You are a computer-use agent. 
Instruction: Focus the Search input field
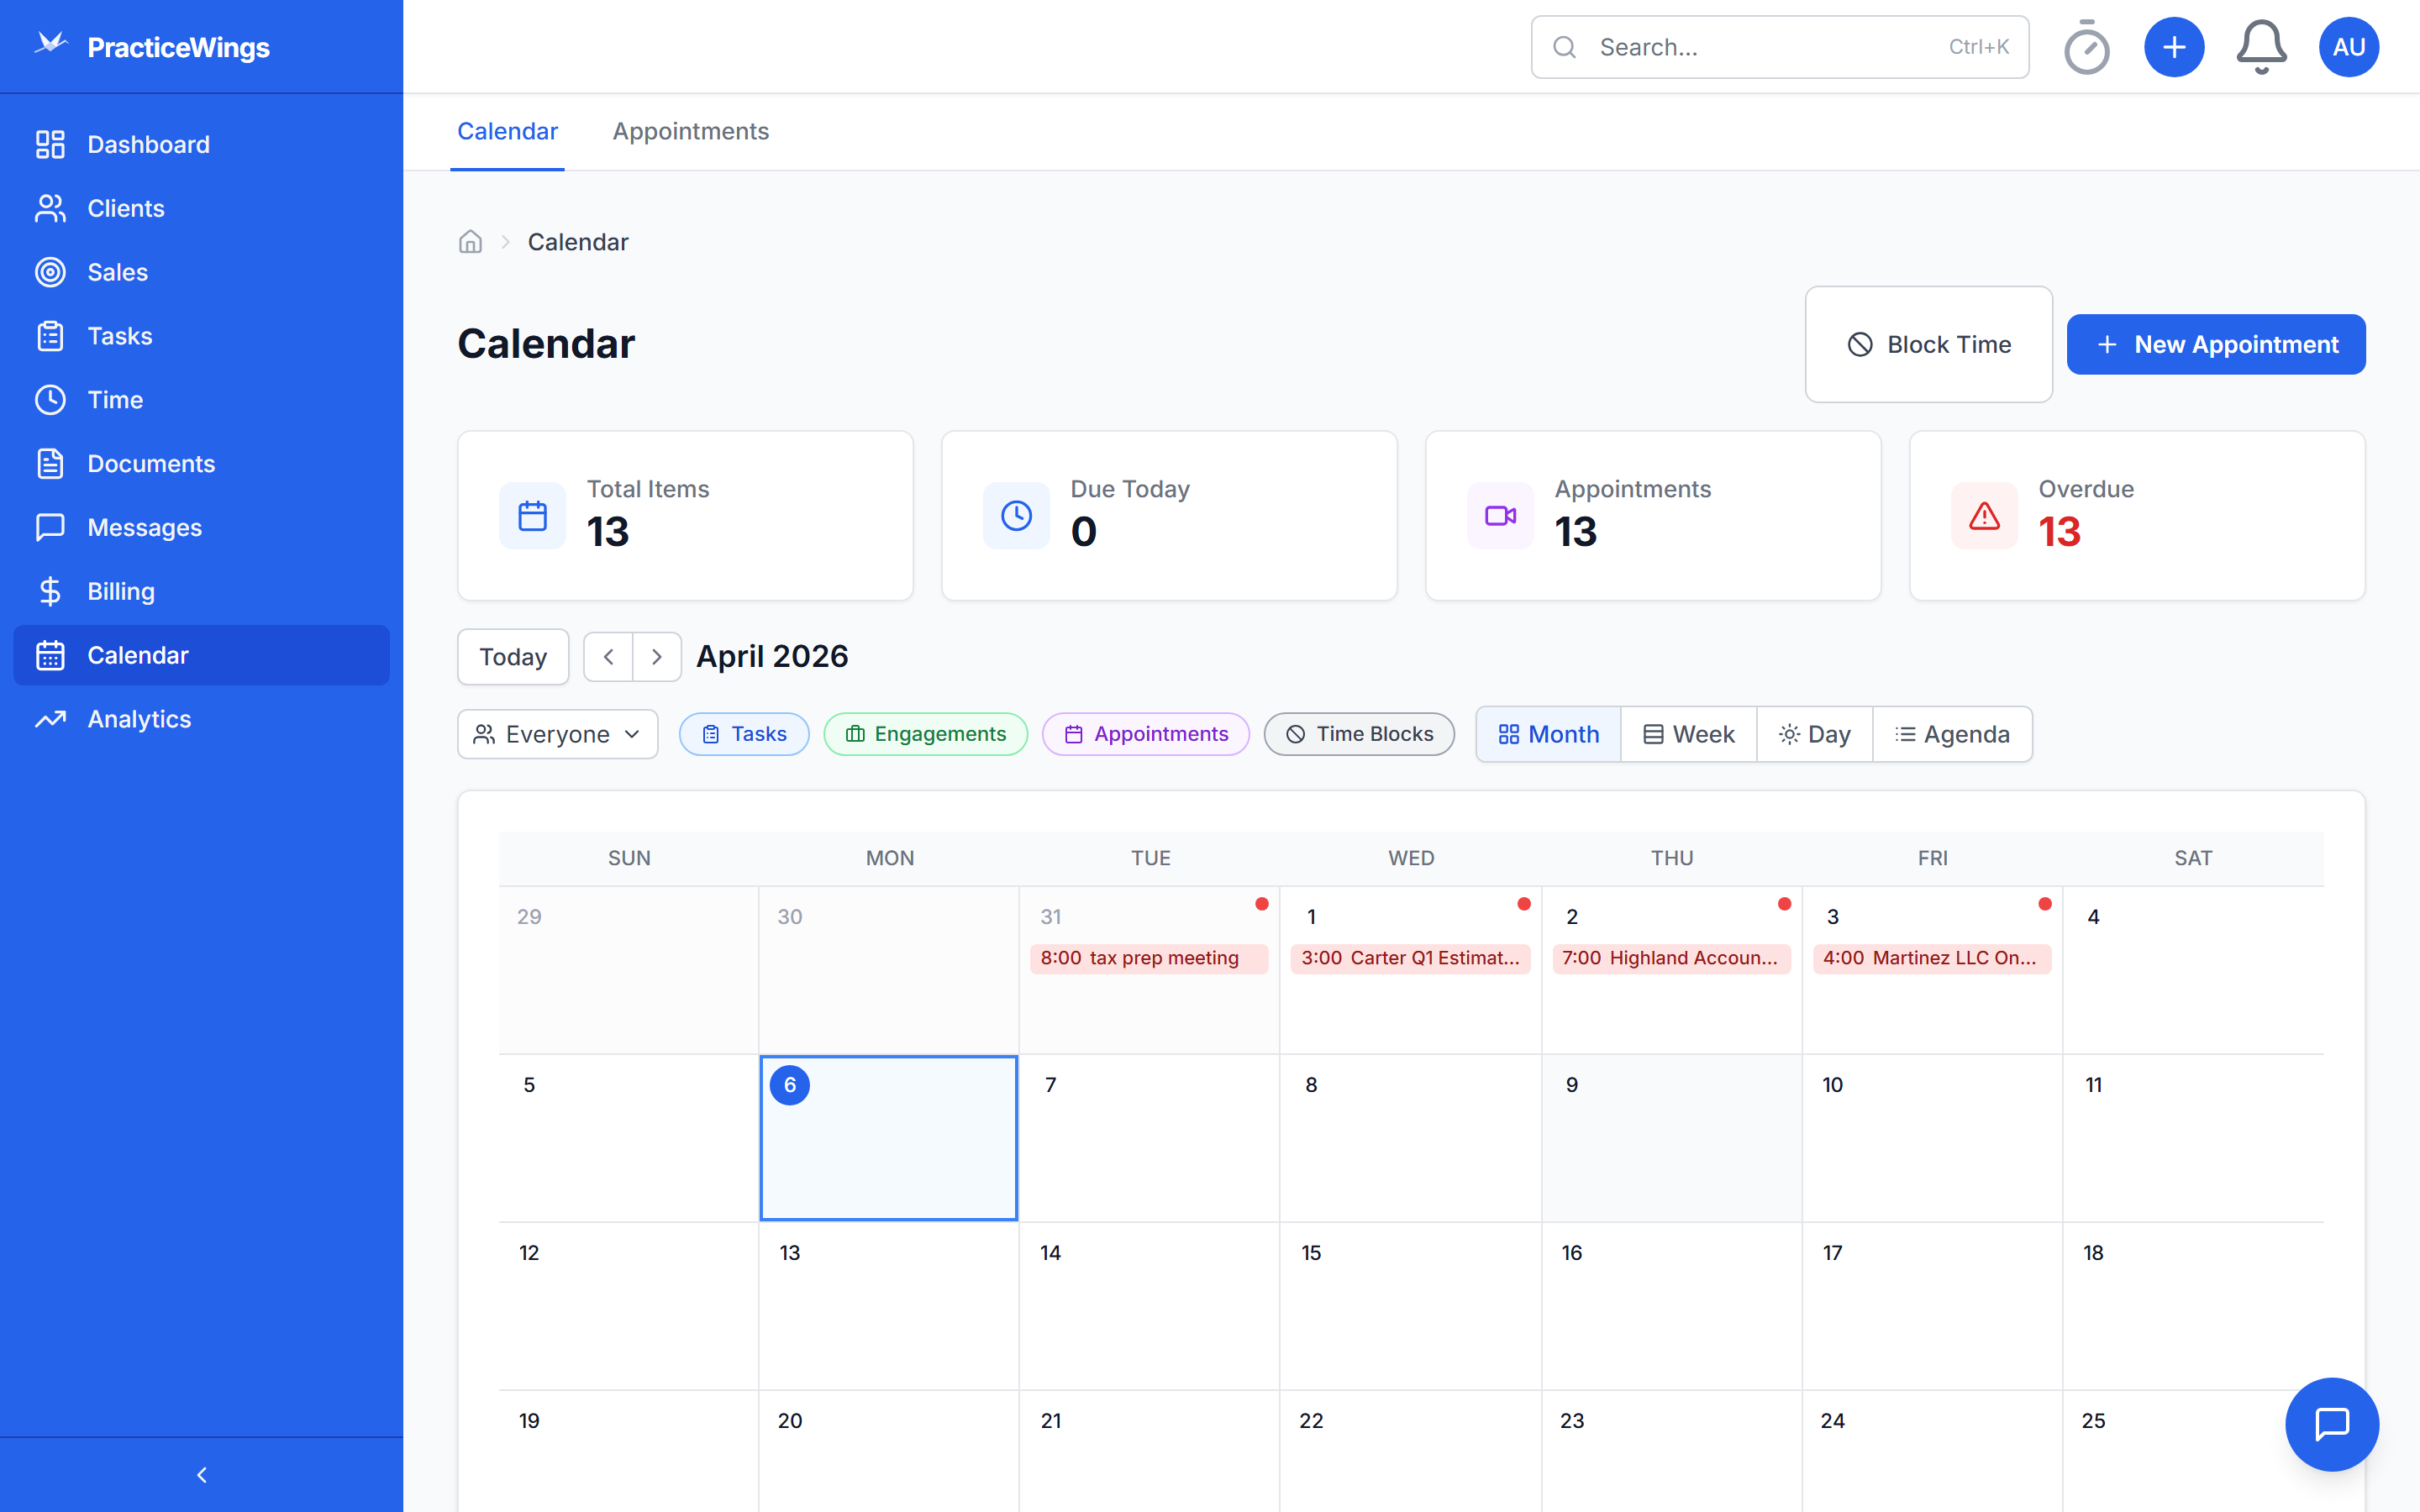point(1780,47)
